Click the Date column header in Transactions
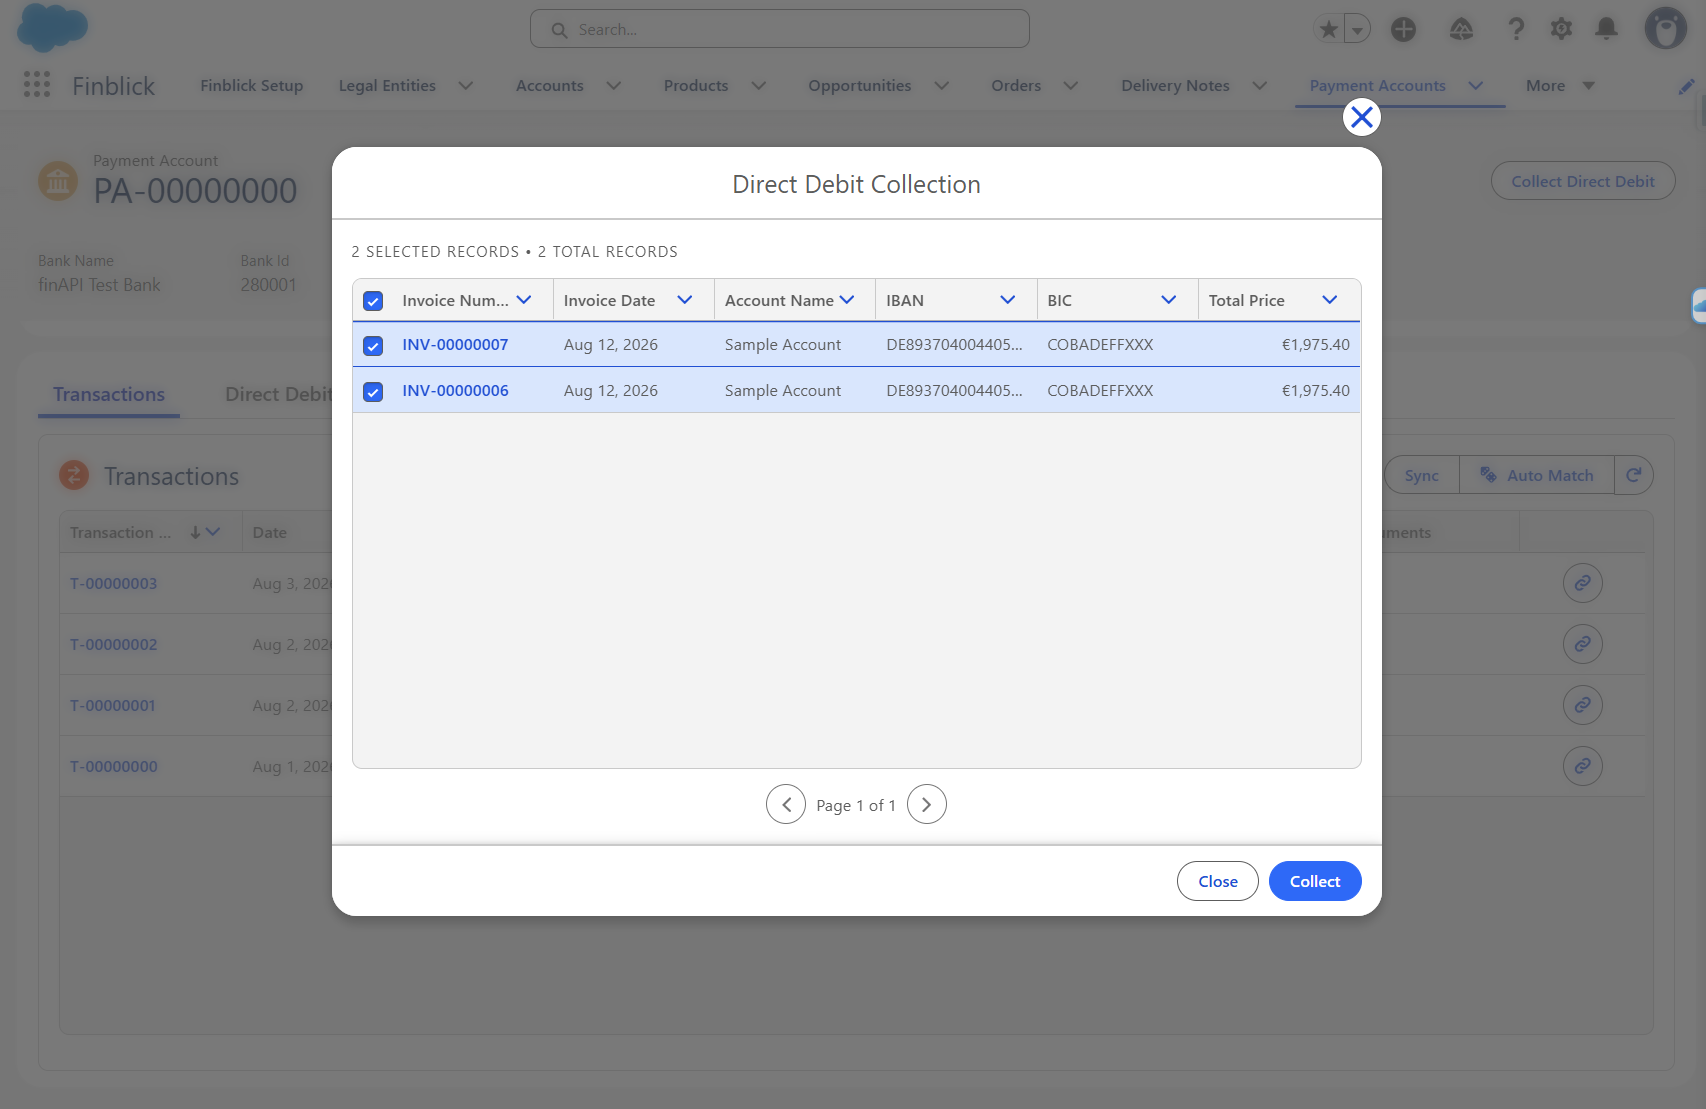Viewport: 1706px width, 1109px height. click(270, 532)
